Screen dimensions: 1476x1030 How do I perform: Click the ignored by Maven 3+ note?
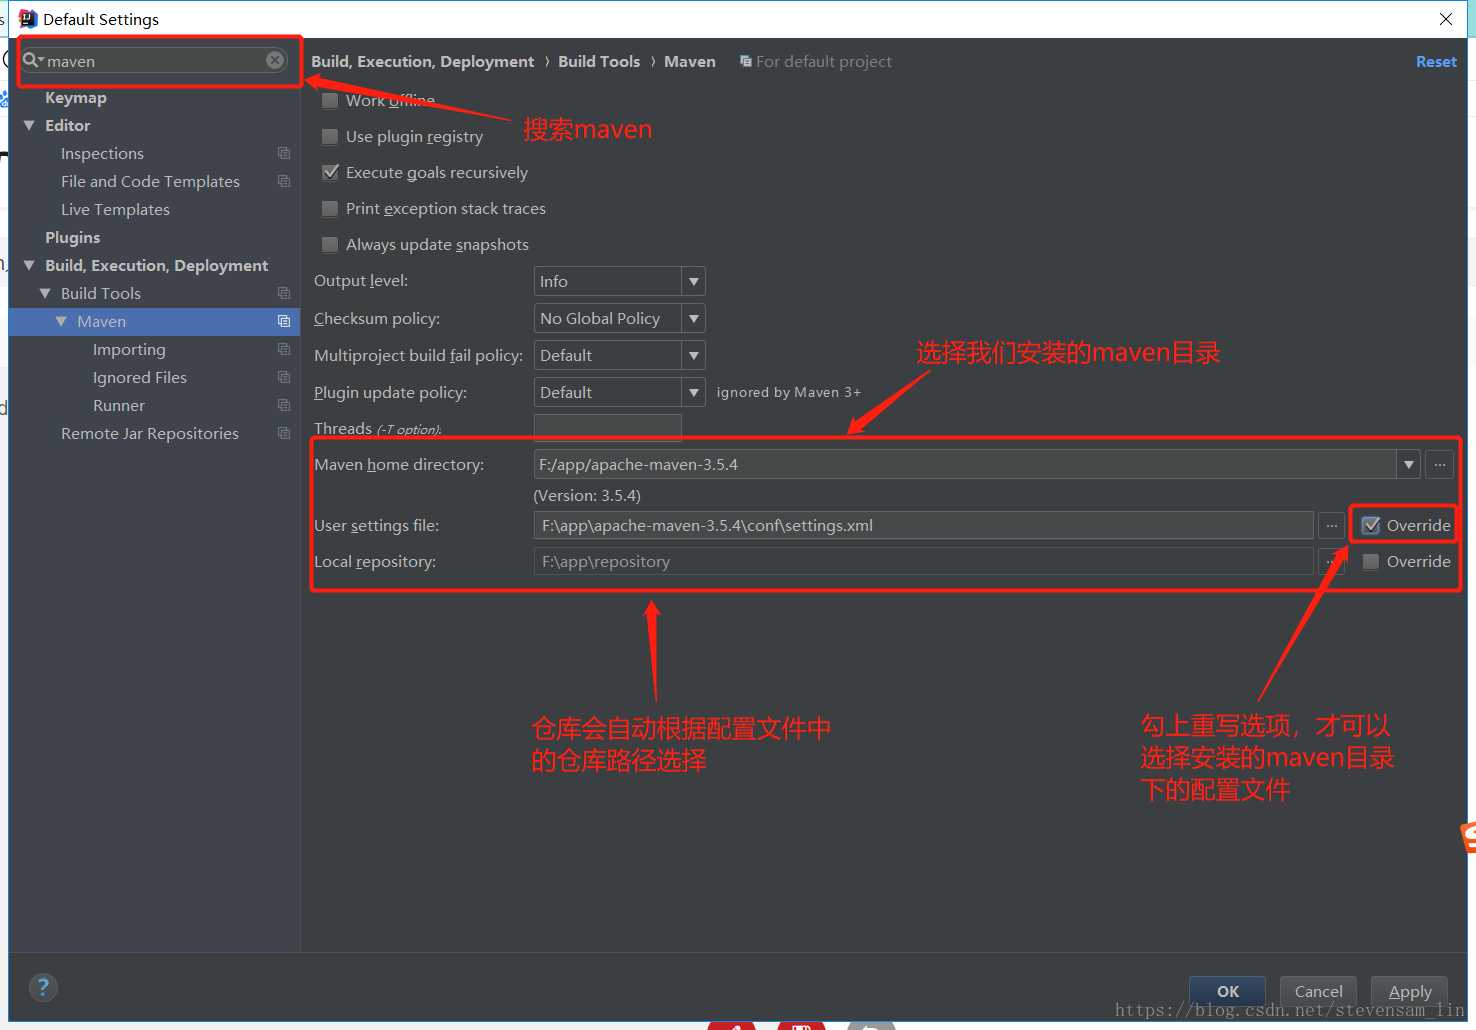click(788, 392)
